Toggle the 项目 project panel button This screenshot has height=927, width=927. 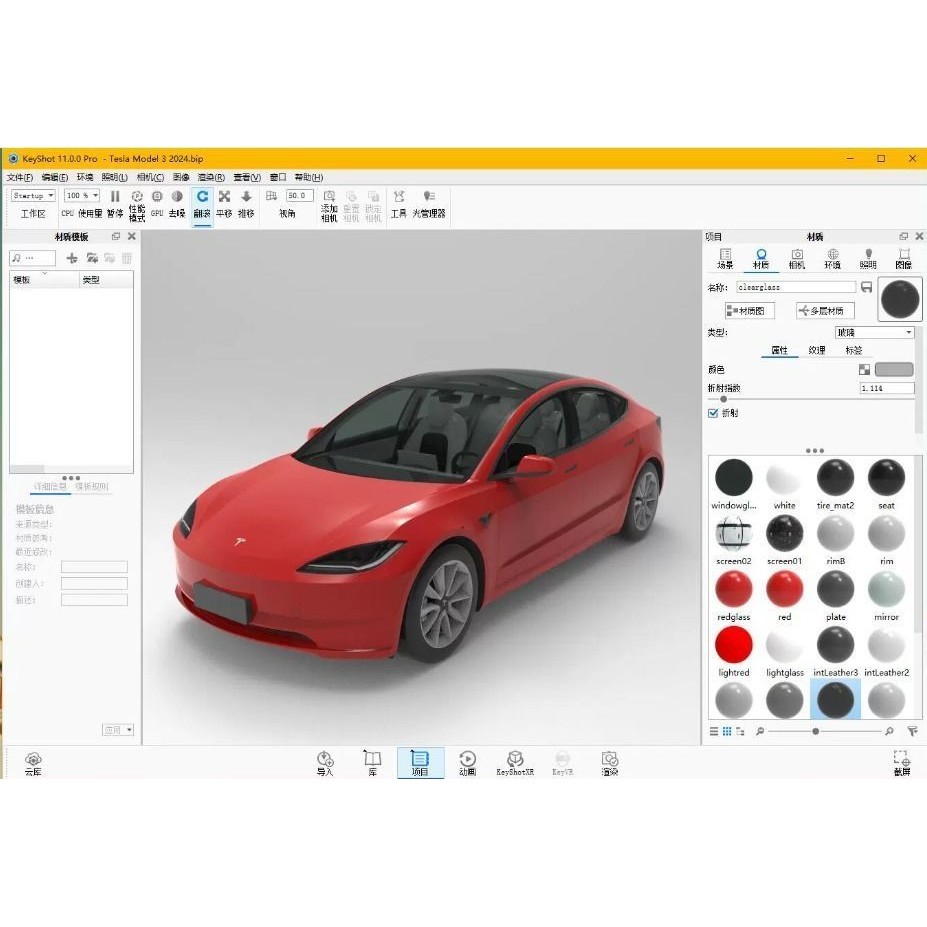click(420, 763)
